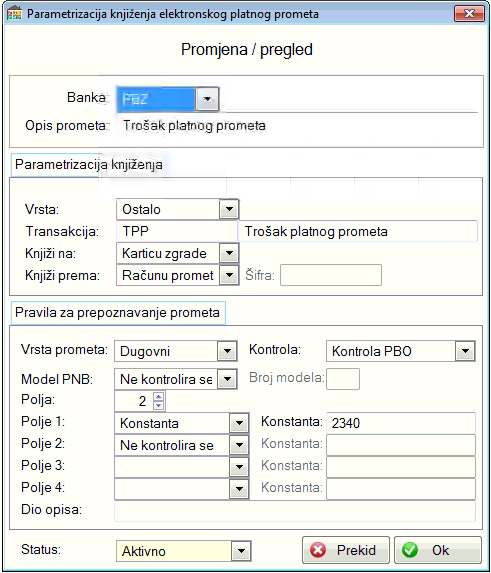
Task: Click the red X Prekid button
Action: [345, 550]
